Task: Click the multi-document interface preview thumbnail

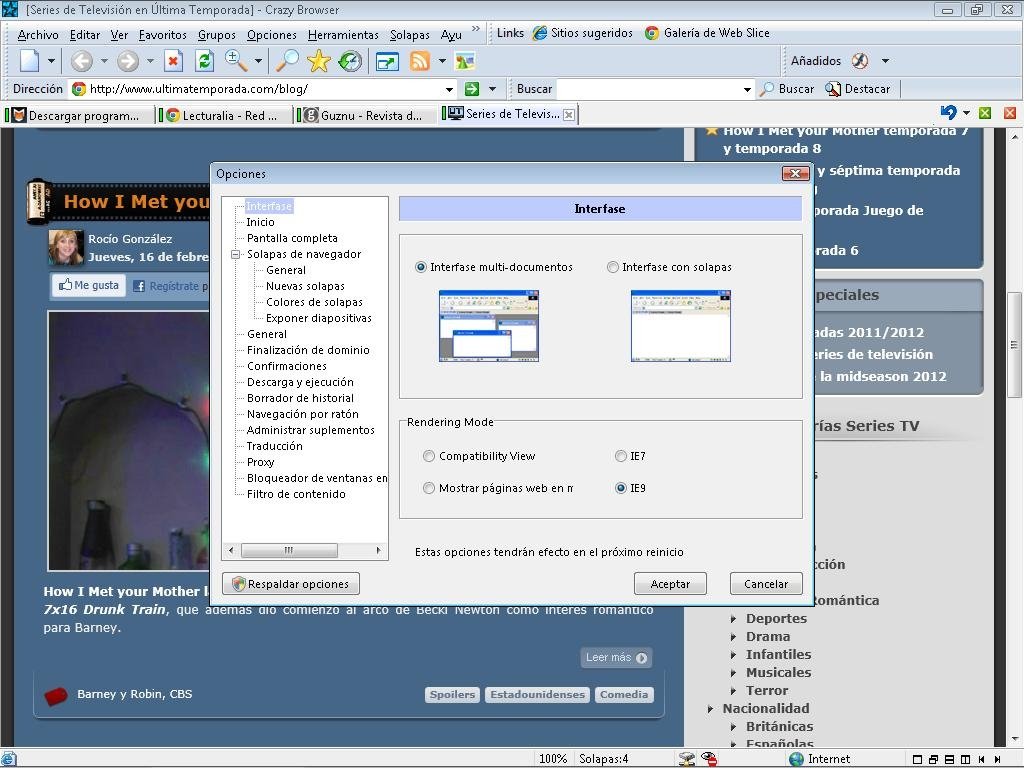Action: [x=489, y=326]
